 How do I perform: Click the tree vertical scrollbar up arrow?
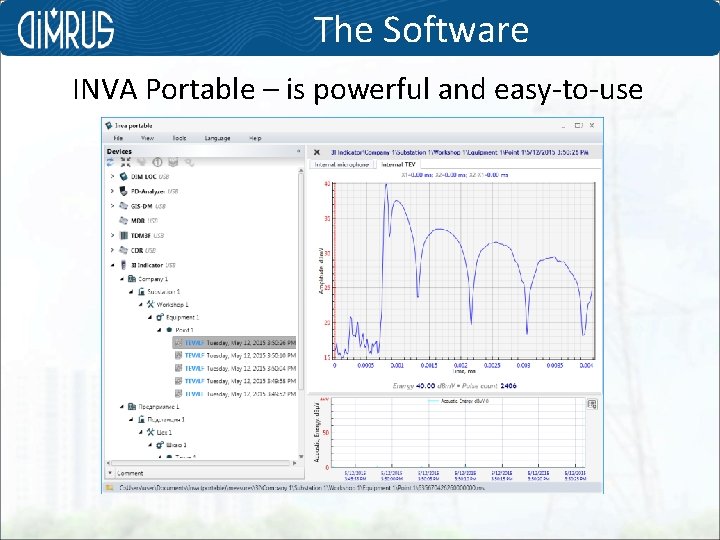pyautogui.click(x=301, y=171)
